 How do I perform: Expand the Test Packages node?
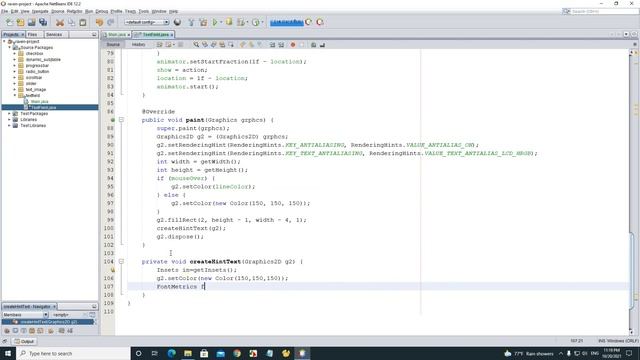click(x=10, y=113)
